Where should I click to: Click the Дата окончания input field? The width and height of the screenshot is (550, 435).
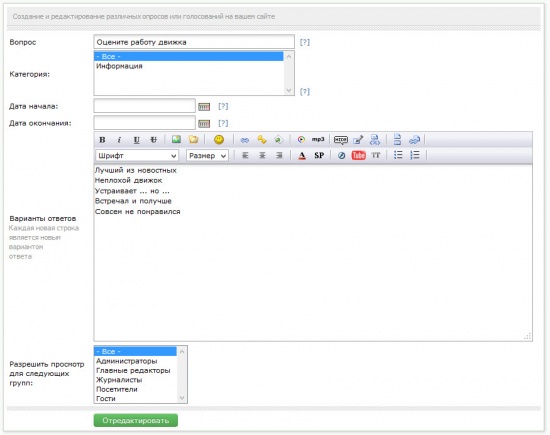click(145, 123)
